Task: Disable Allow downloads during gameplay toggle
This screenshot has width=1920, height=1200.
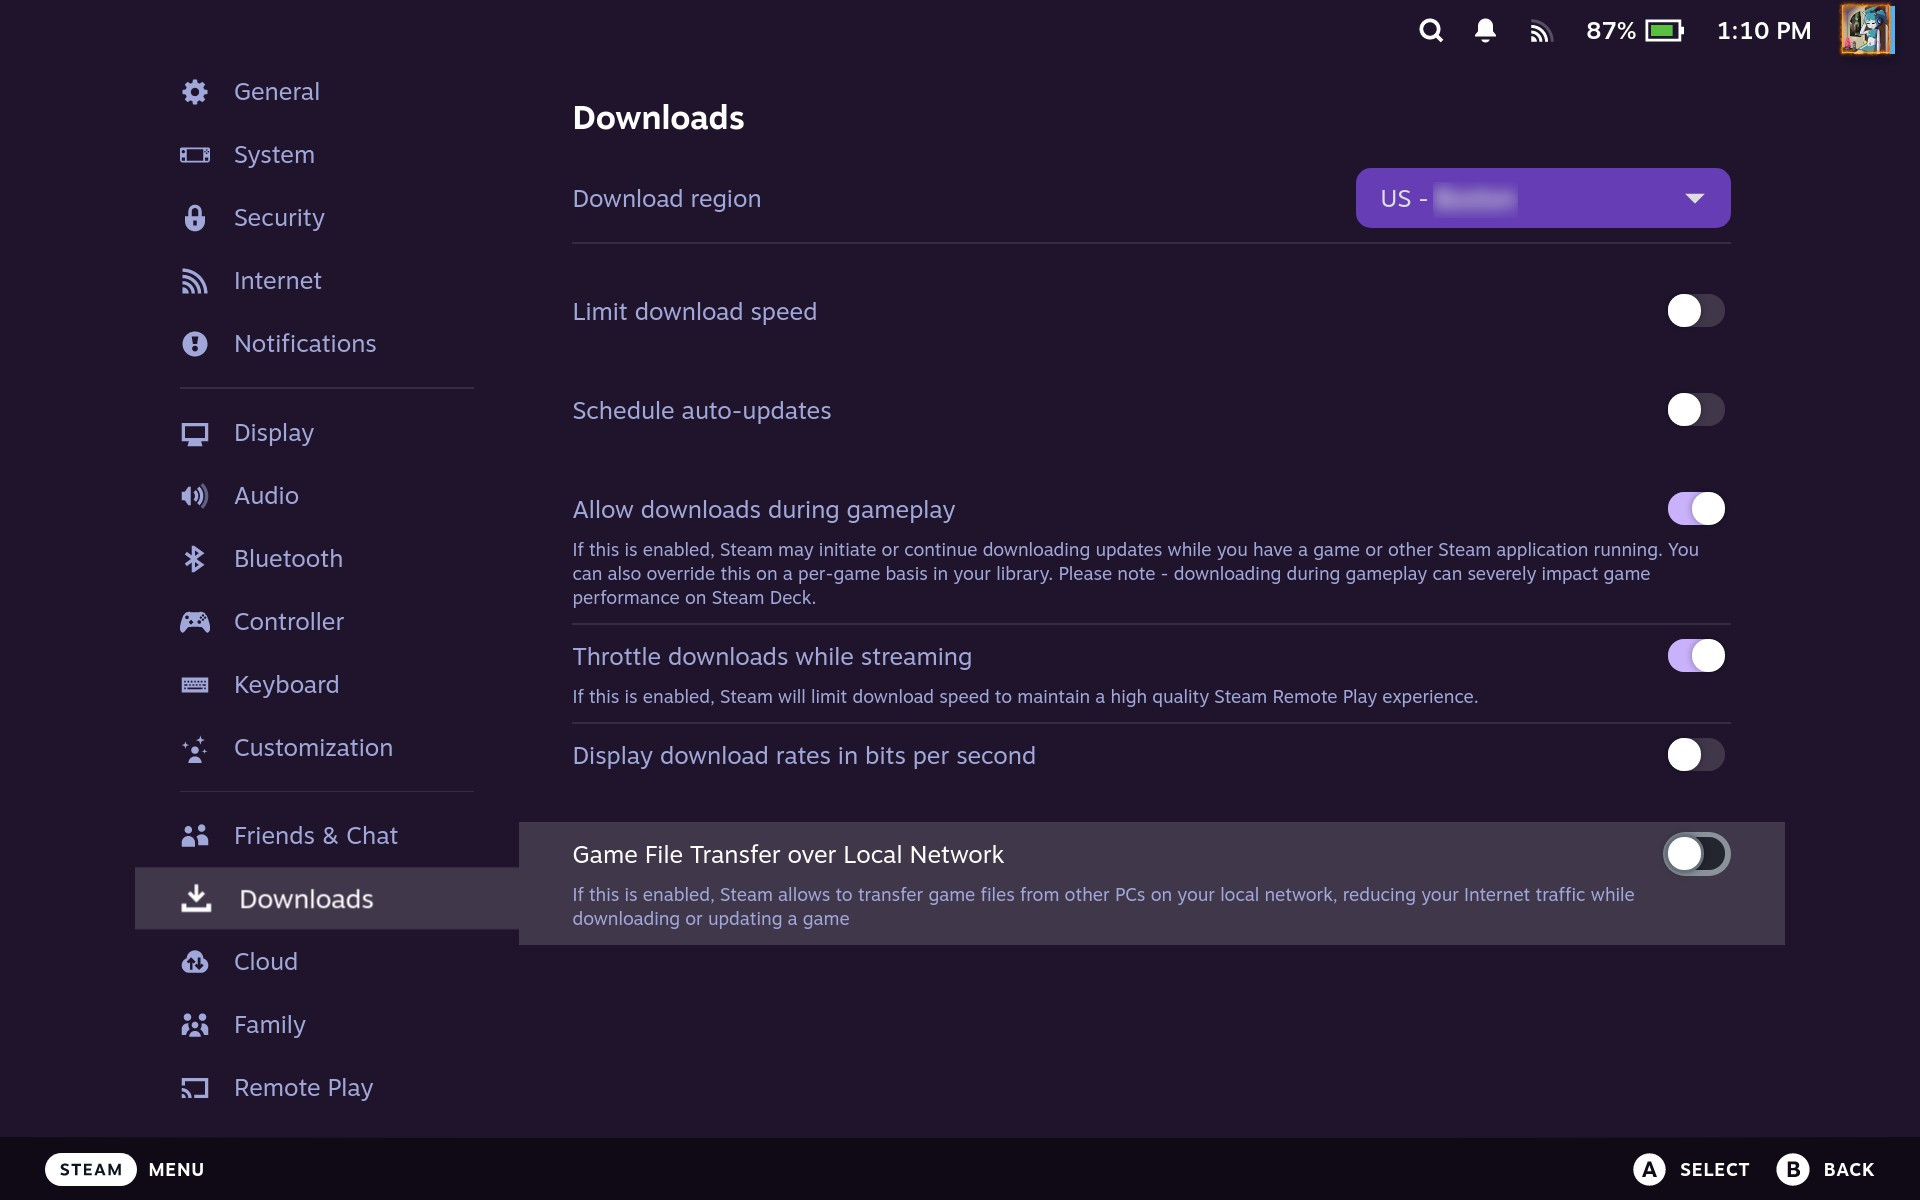Action: click(x=1696, y=509)
